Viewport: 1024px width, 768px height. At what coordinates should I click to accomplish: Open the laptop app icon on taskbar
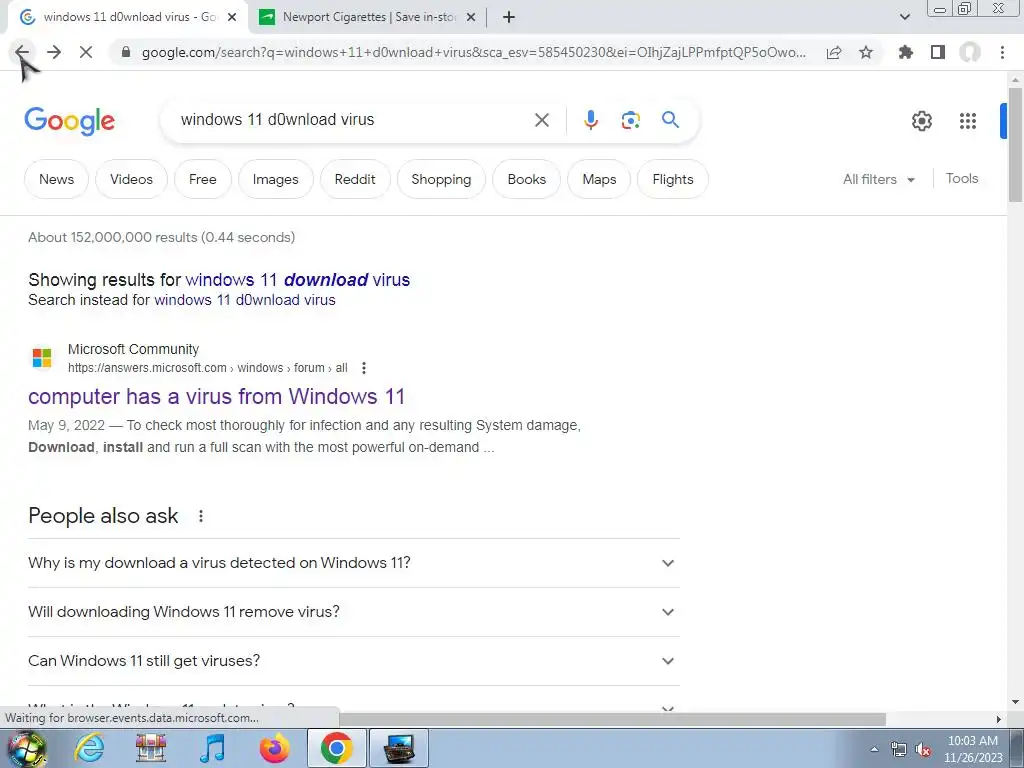399,748
